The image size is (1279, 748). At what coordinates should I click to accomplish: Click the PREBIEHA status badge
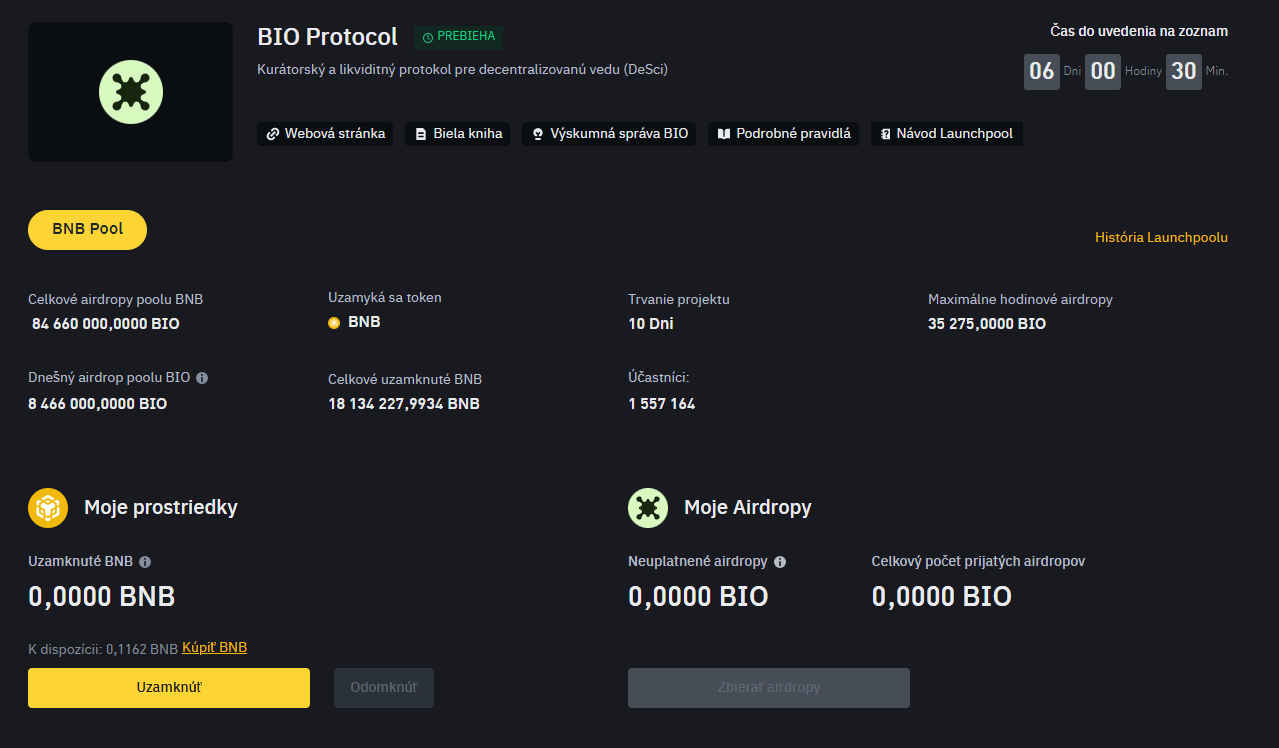click(x=459, y=37)
